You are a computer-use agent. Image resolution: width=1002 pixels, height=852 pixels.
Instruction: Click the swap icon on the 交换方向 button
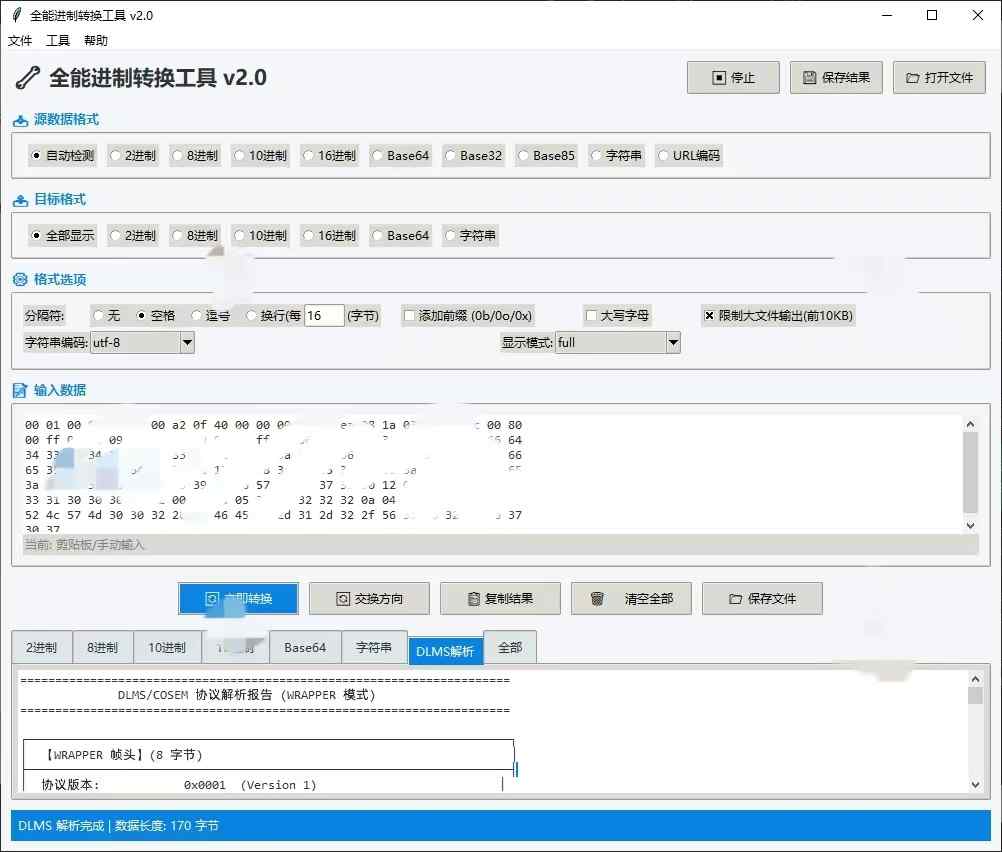tap(343, 599)
